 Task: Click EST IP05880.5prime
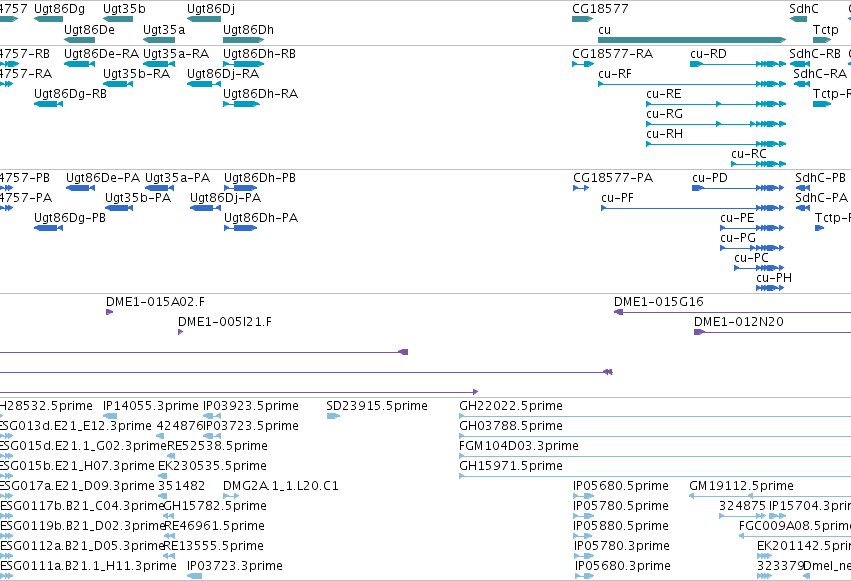tap(583, 536)
